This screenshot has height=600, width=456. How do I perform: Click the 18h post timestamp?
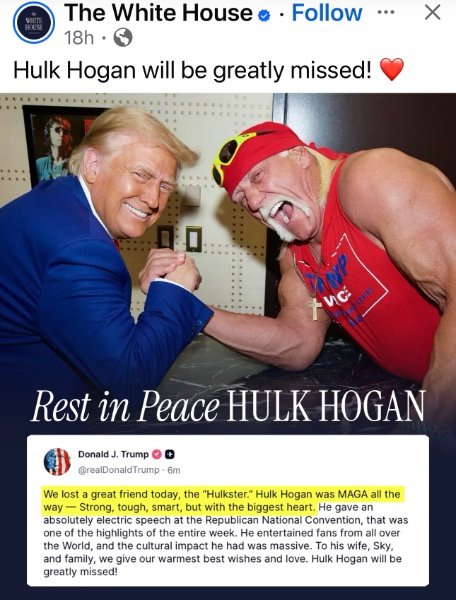click(79, 38)
